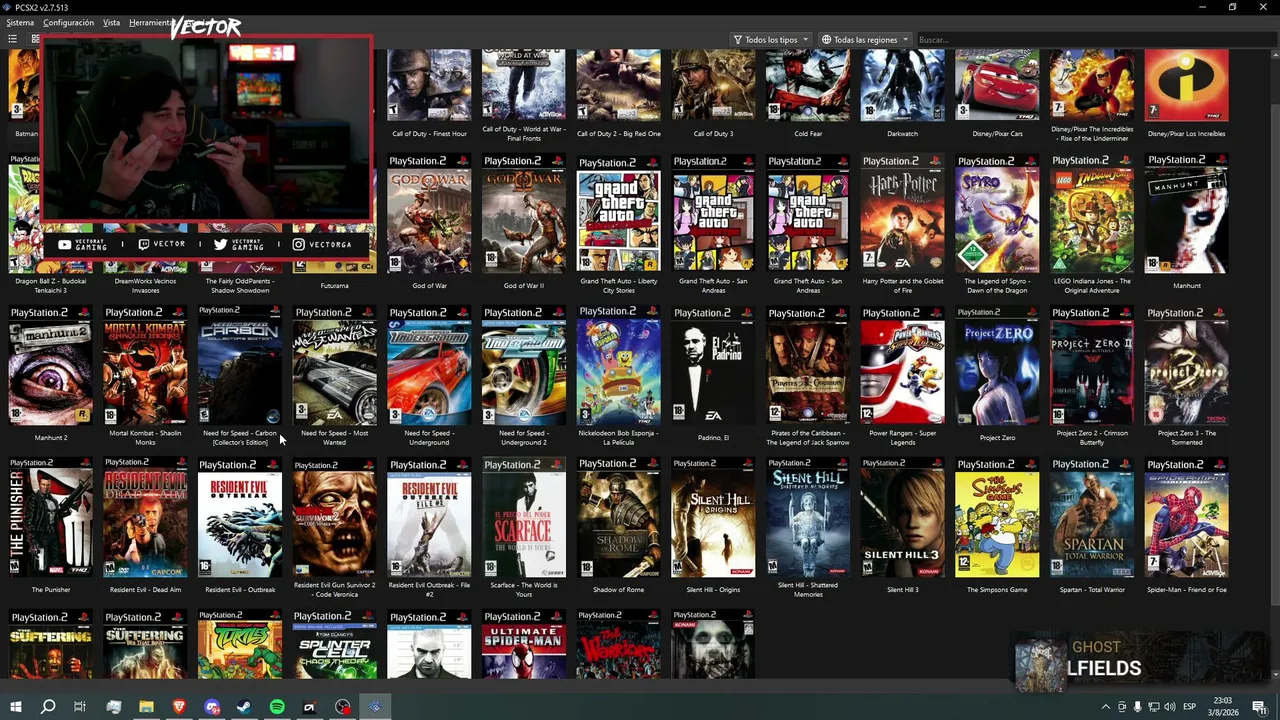The width and height of the screenshot is (1280, 720).
Task: Select Need for Speed Most Wanted cover
Action: [334, 366]
